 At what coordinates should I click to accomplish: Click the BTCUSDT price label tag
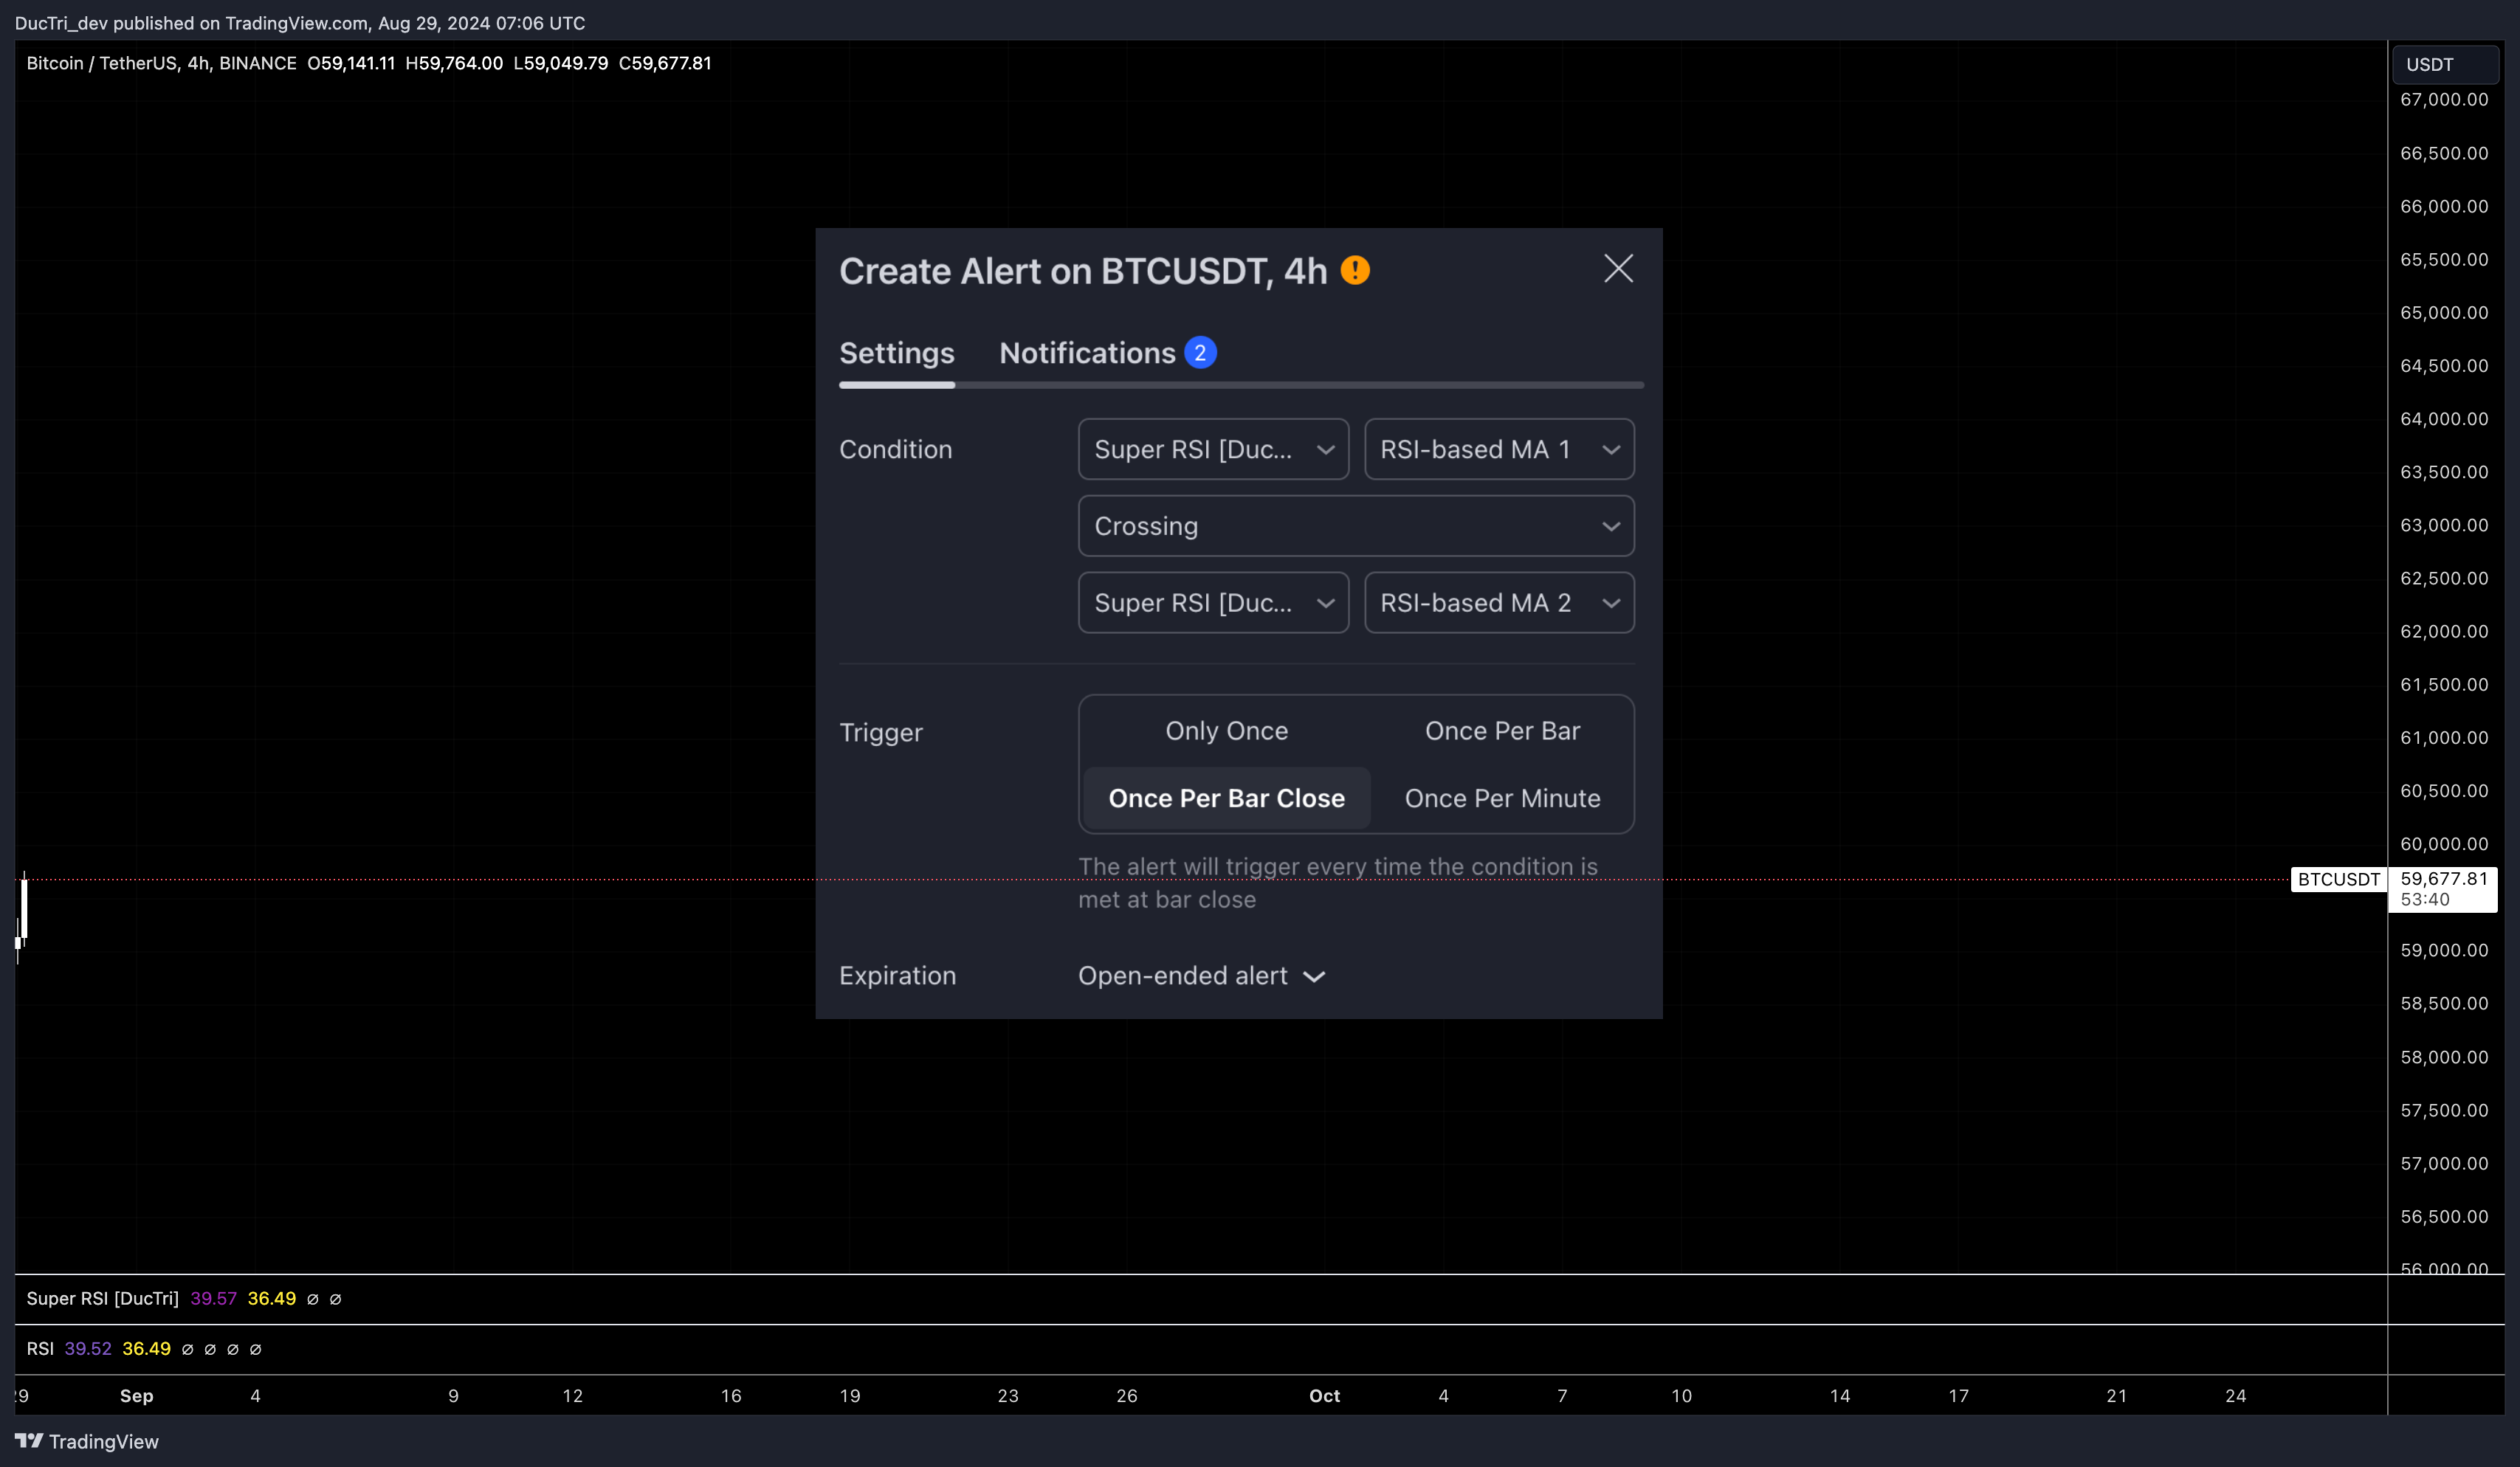pos(2338,879)
